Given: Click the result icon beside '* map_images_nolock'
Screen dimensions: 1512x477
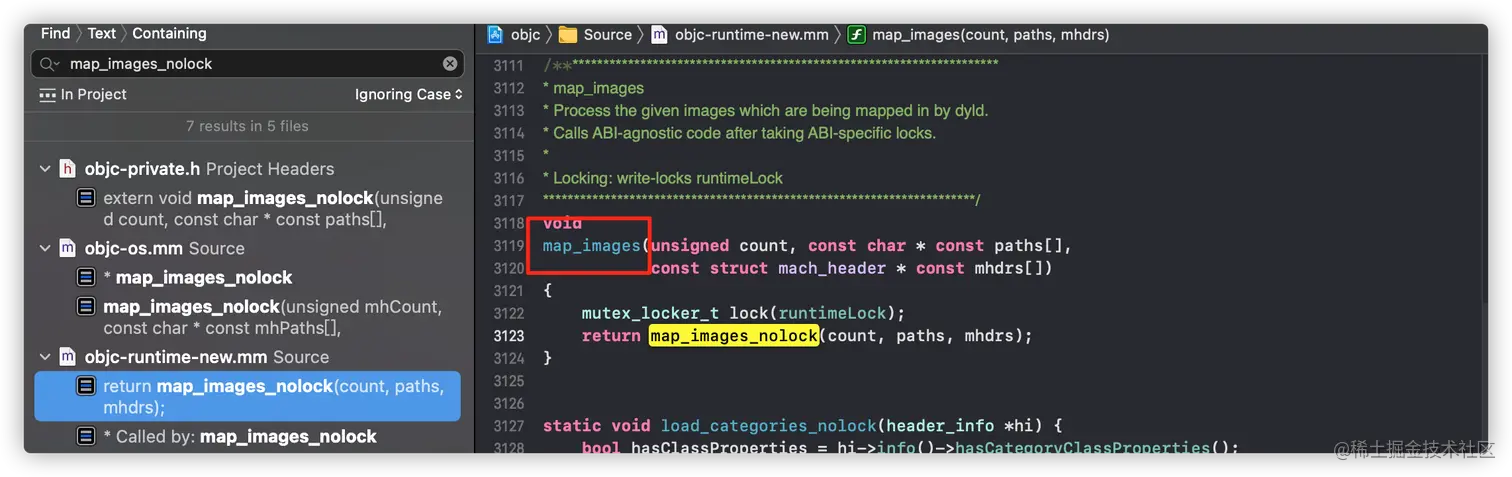Looking at the screenshot, I should pyautogui.click(x=86, y=277).
